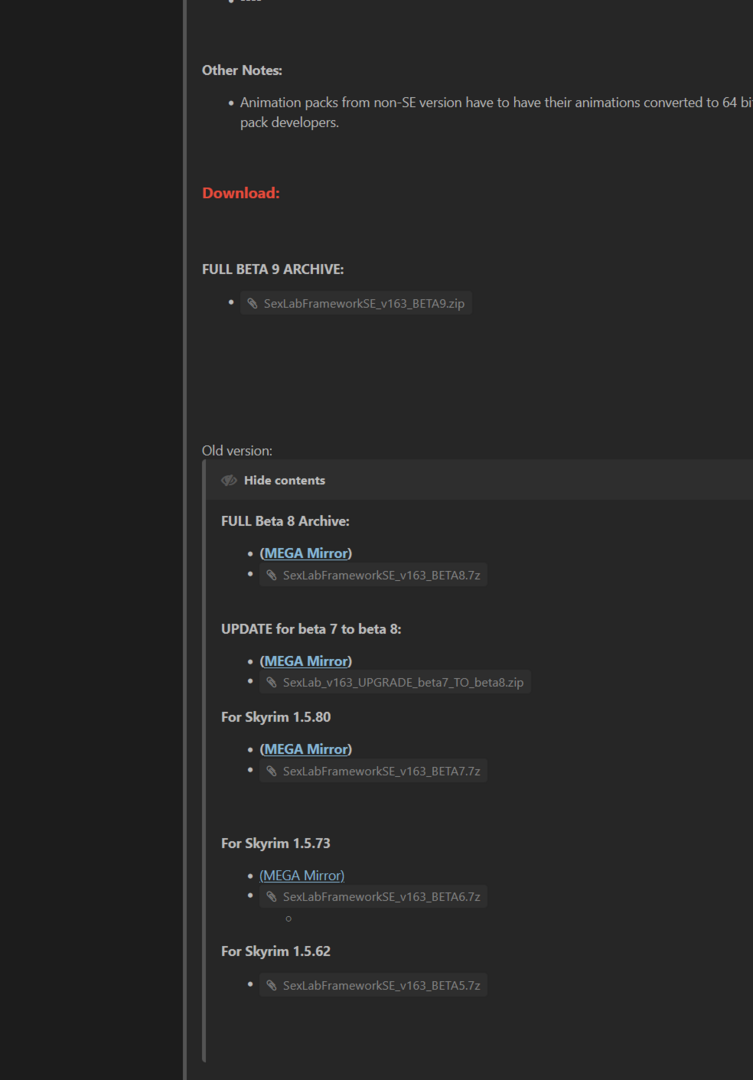The height and width of the screenshot is (1080, 753).
Task: Click the crossed-eye icon next to Hide contents
Action: (x=229, y=480)
